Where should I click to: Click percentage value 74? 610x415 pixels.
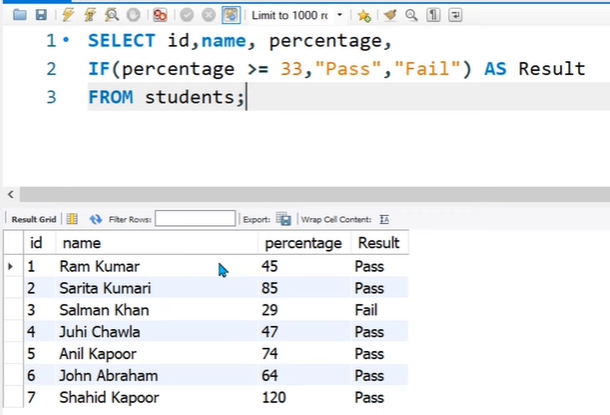click(x=270, y=354)
